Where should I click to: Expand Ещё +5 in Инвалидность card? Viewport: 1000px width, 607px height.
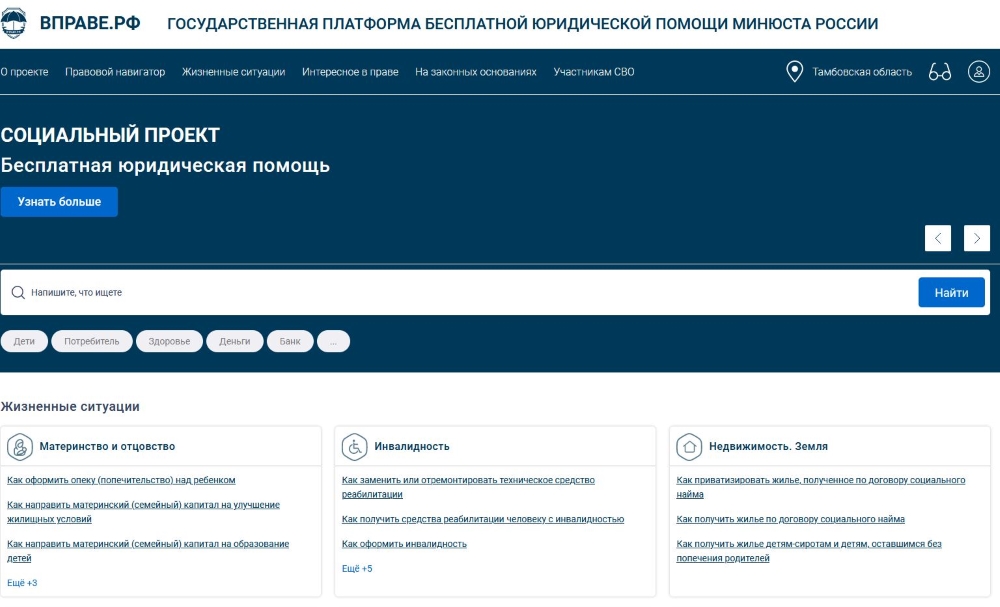point(357,569)
